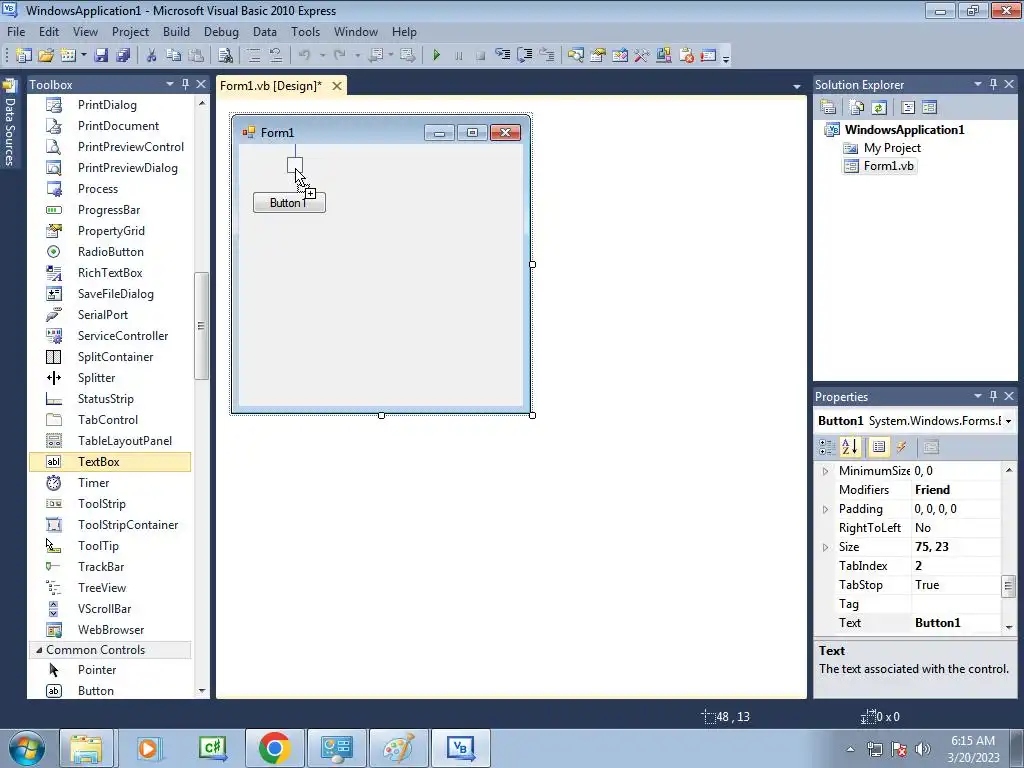
Task: Click the TabIndex value field
Action: 956,566
